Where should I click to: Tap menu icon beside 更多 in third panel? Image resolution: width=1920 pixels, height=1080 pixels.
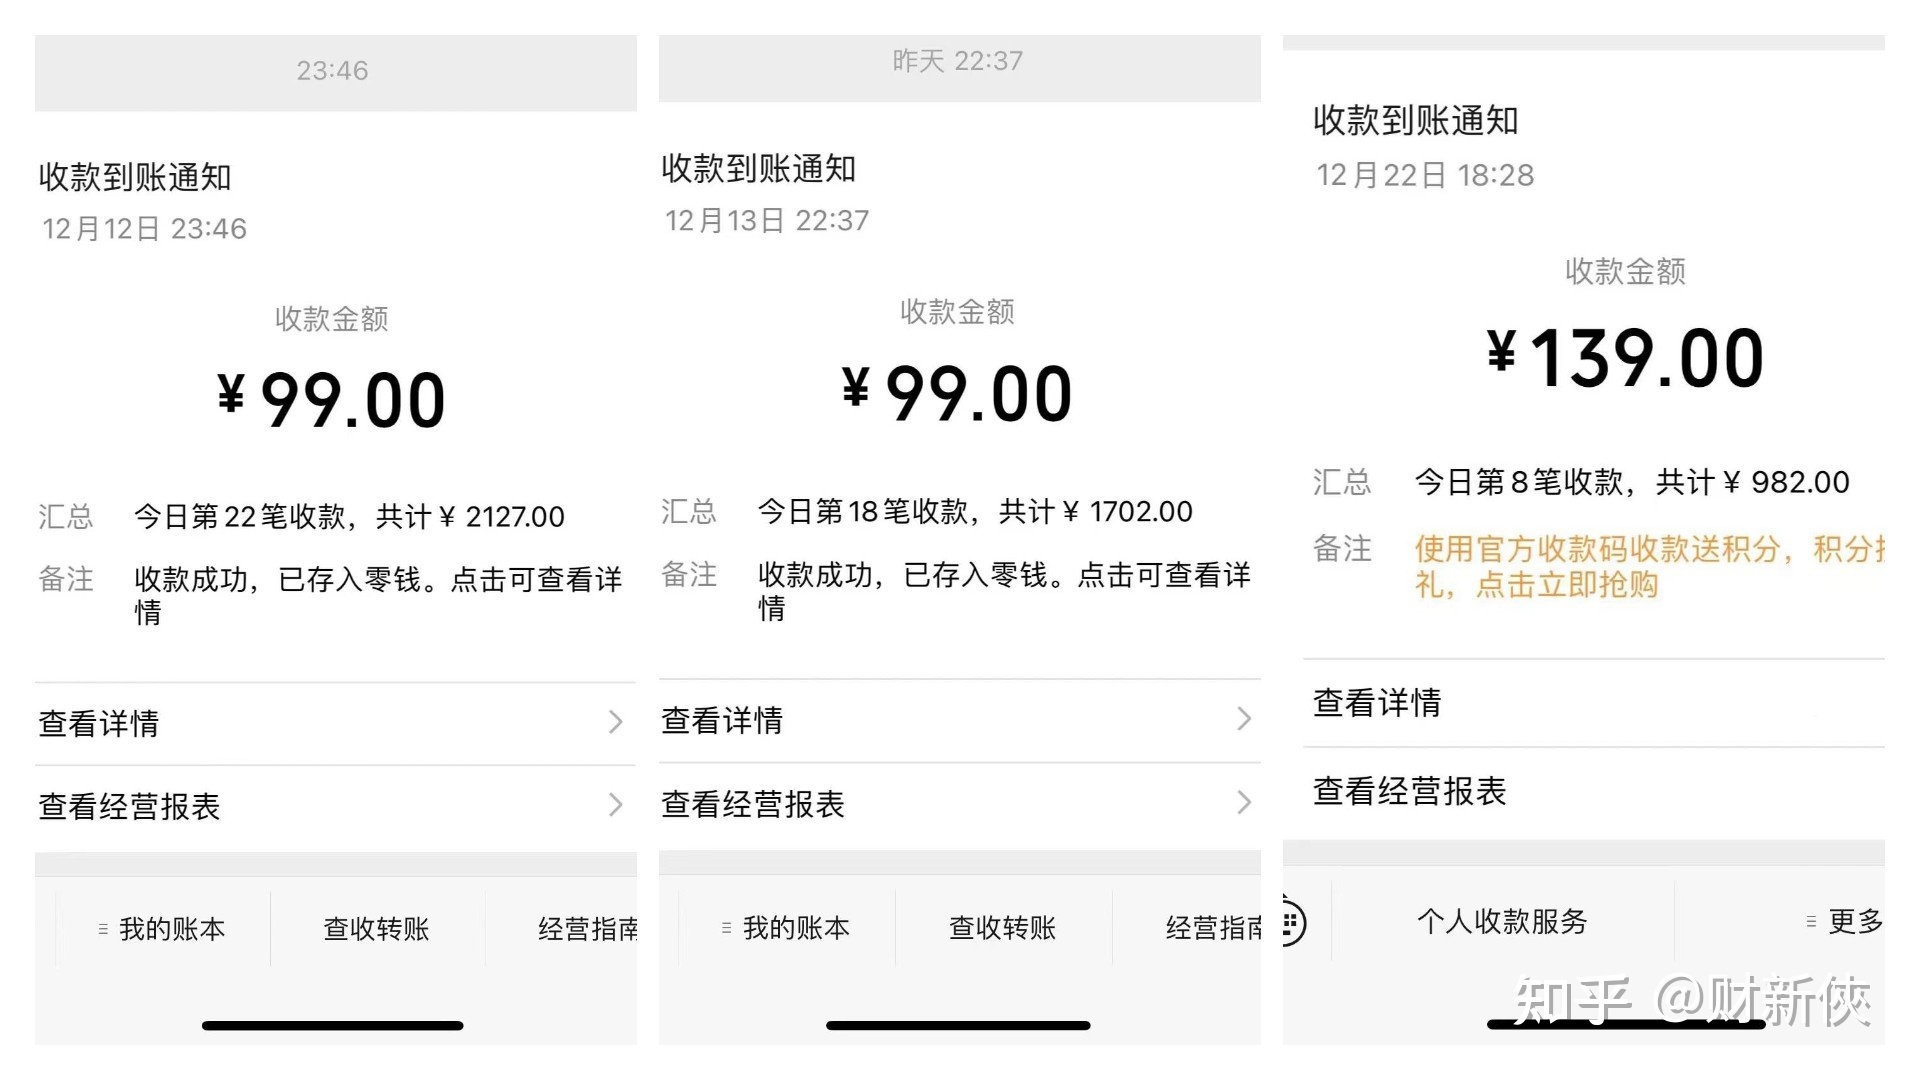point(1811,921)
